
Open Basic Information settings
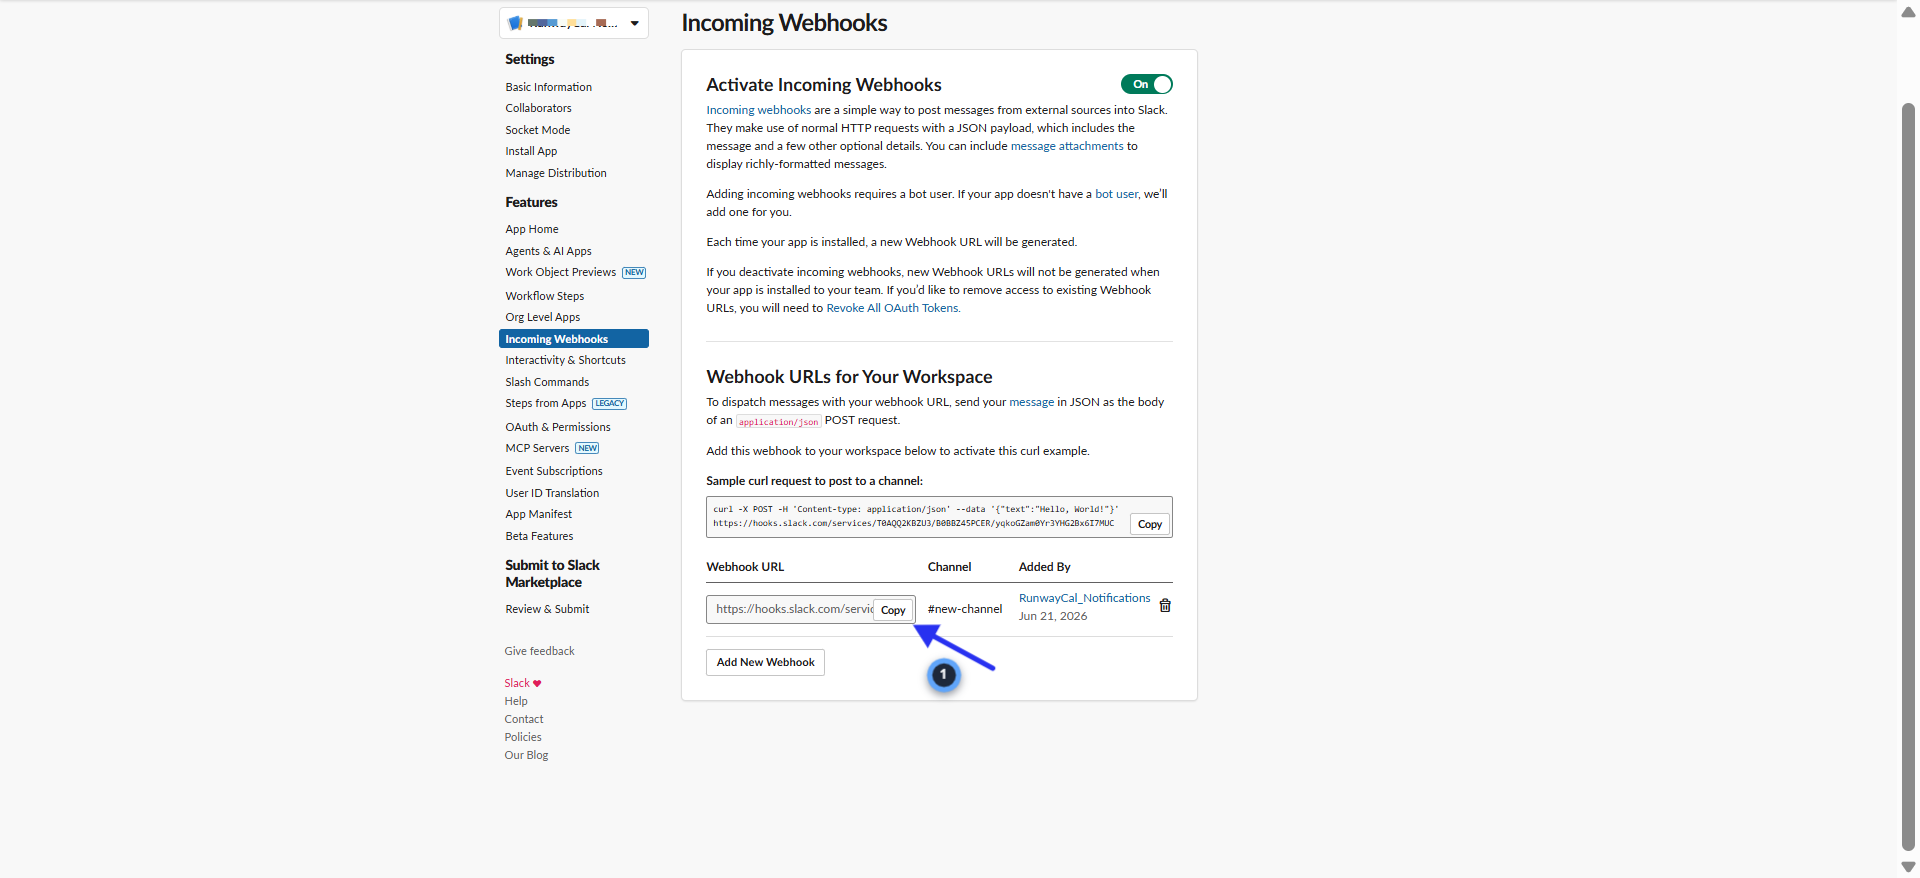click(x=548, y=87)
